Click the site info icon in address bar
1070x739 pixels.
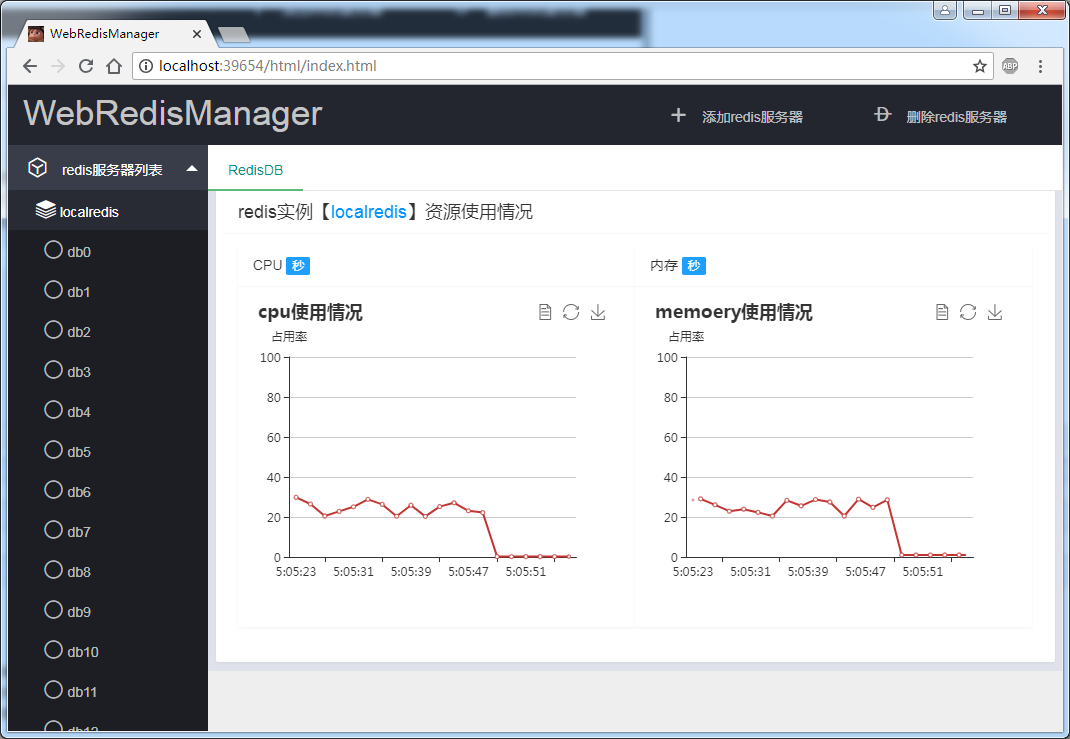coord(145,66)
